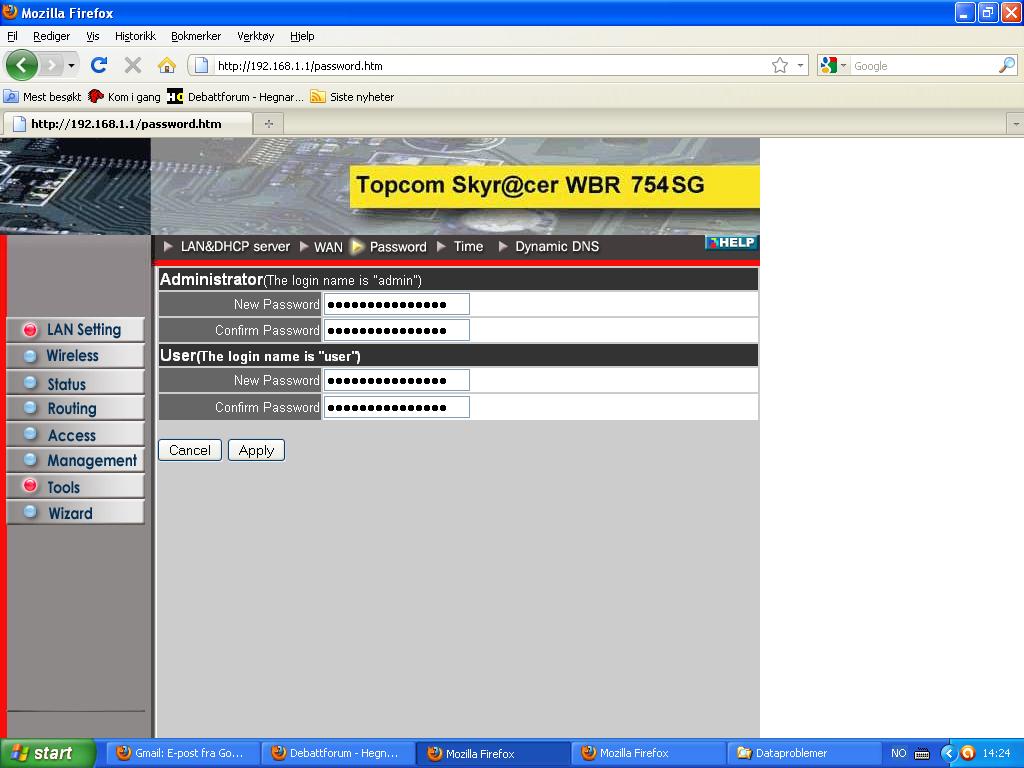Image resolution: width=1024 pixels, height=768 pixels.
Task: Reload the page with the blue refresh icon
Action: [99, 65]
